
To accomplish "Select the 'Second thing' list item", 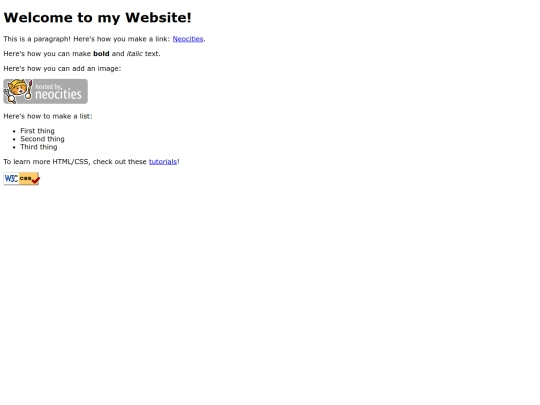I will point(42,139).
